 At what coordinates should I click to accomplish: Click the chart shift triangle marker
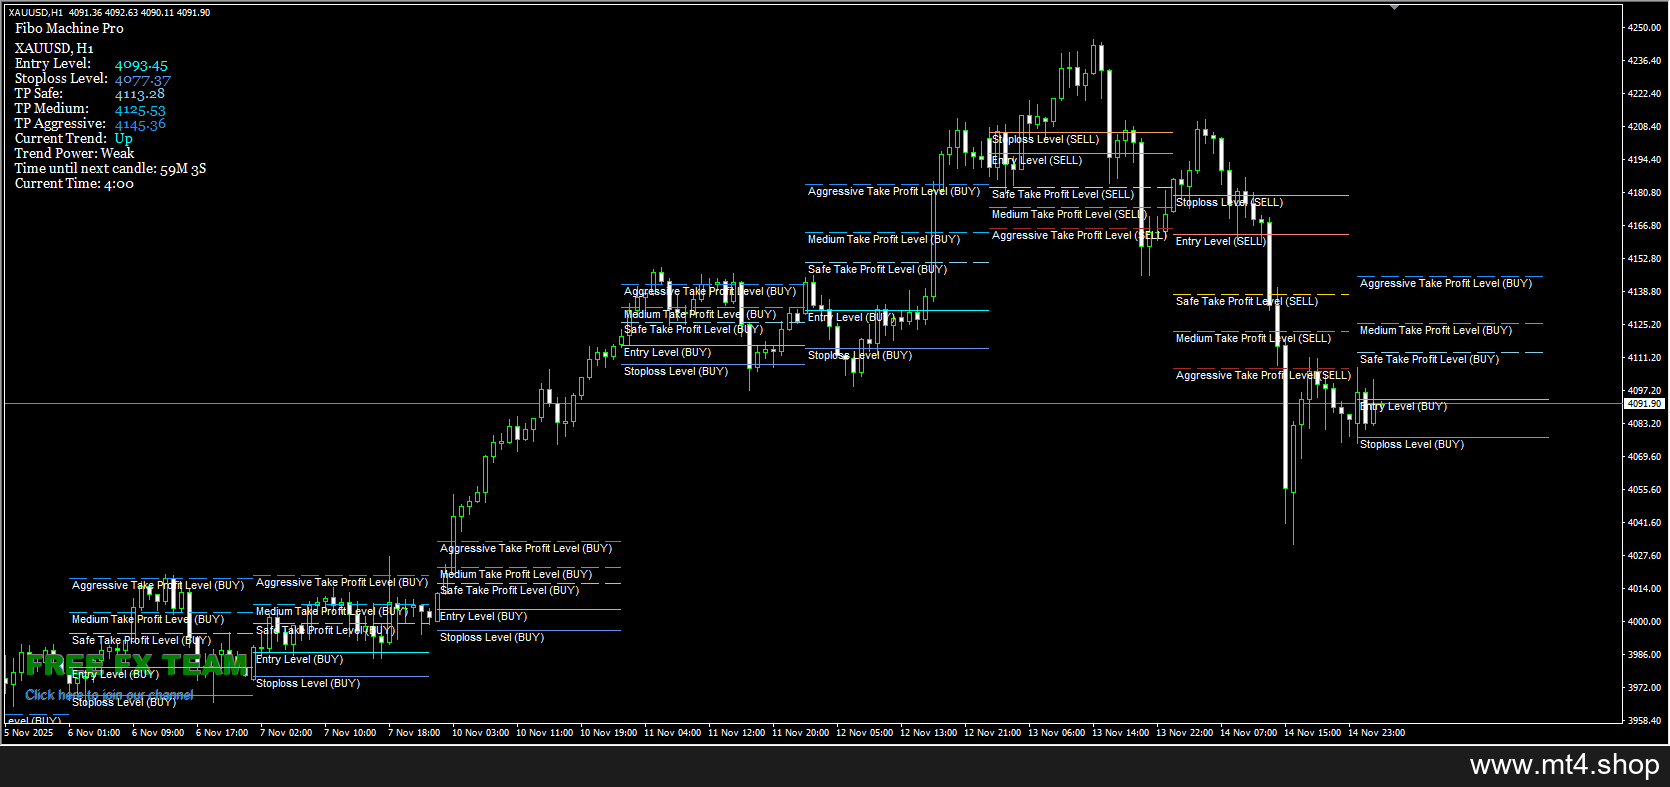click(1394, 7)
